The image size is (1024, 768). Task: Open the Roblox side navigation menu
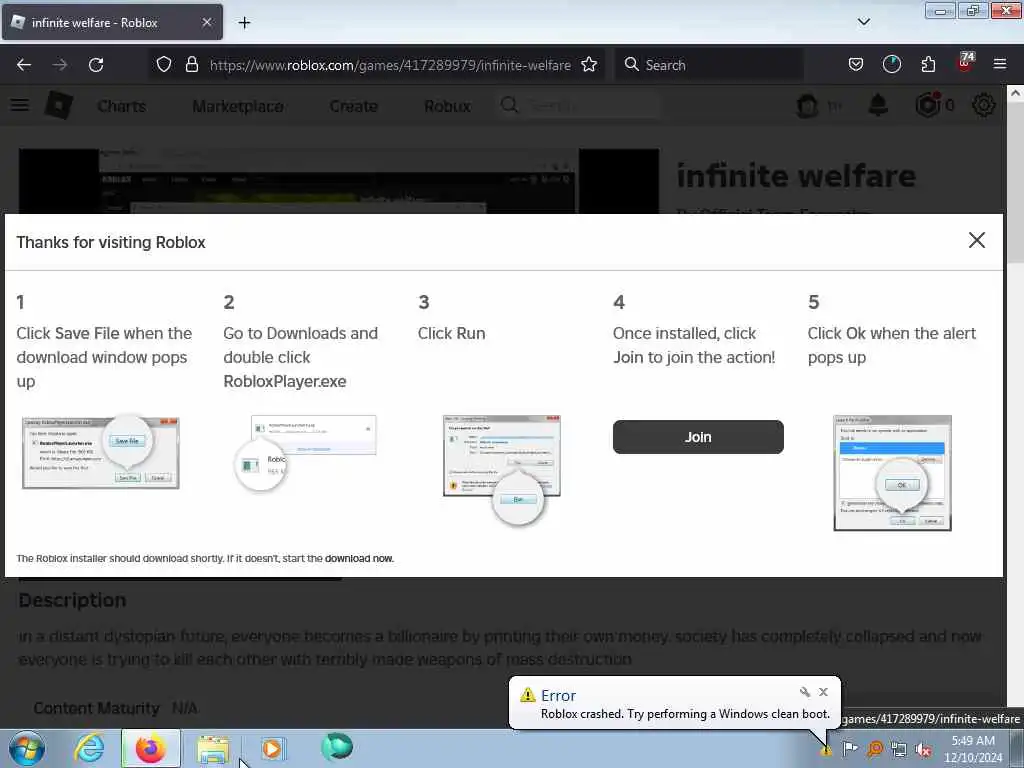coord(20,105)
